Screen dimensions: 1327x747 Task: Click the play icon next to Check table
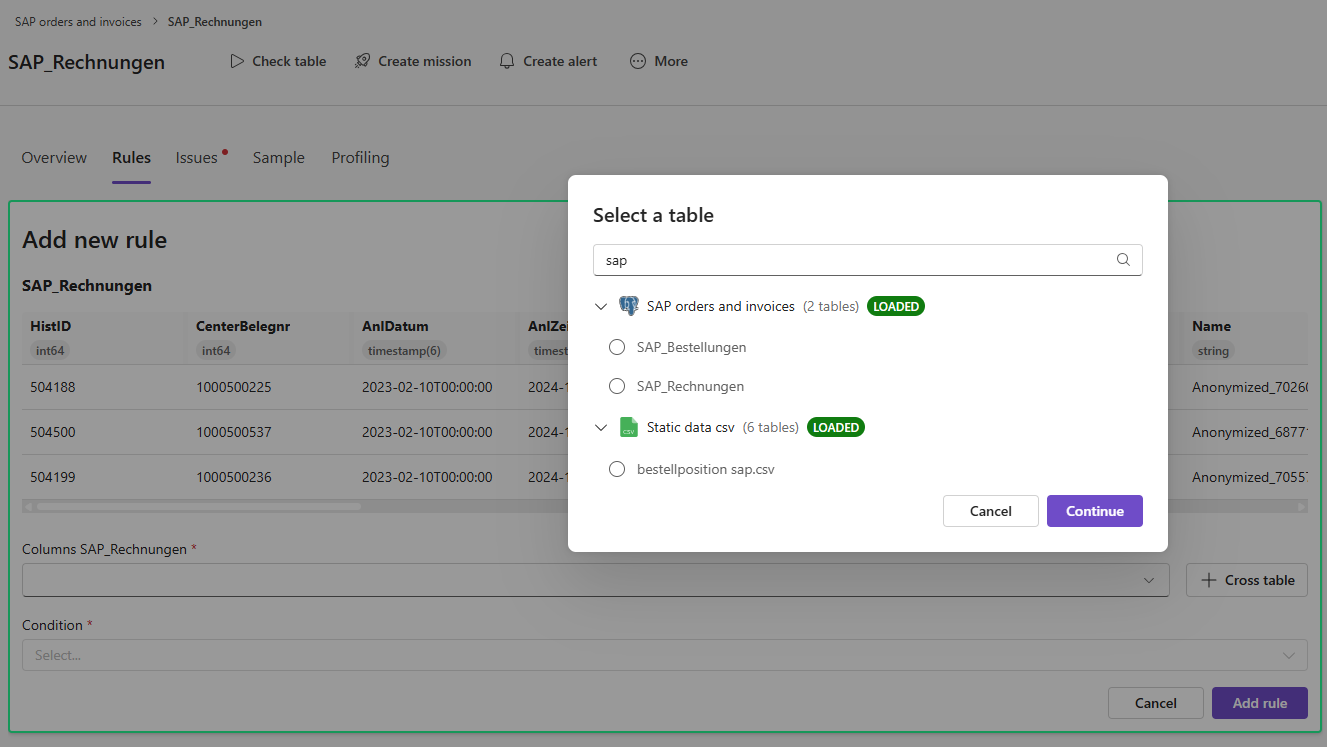(237, 61)
